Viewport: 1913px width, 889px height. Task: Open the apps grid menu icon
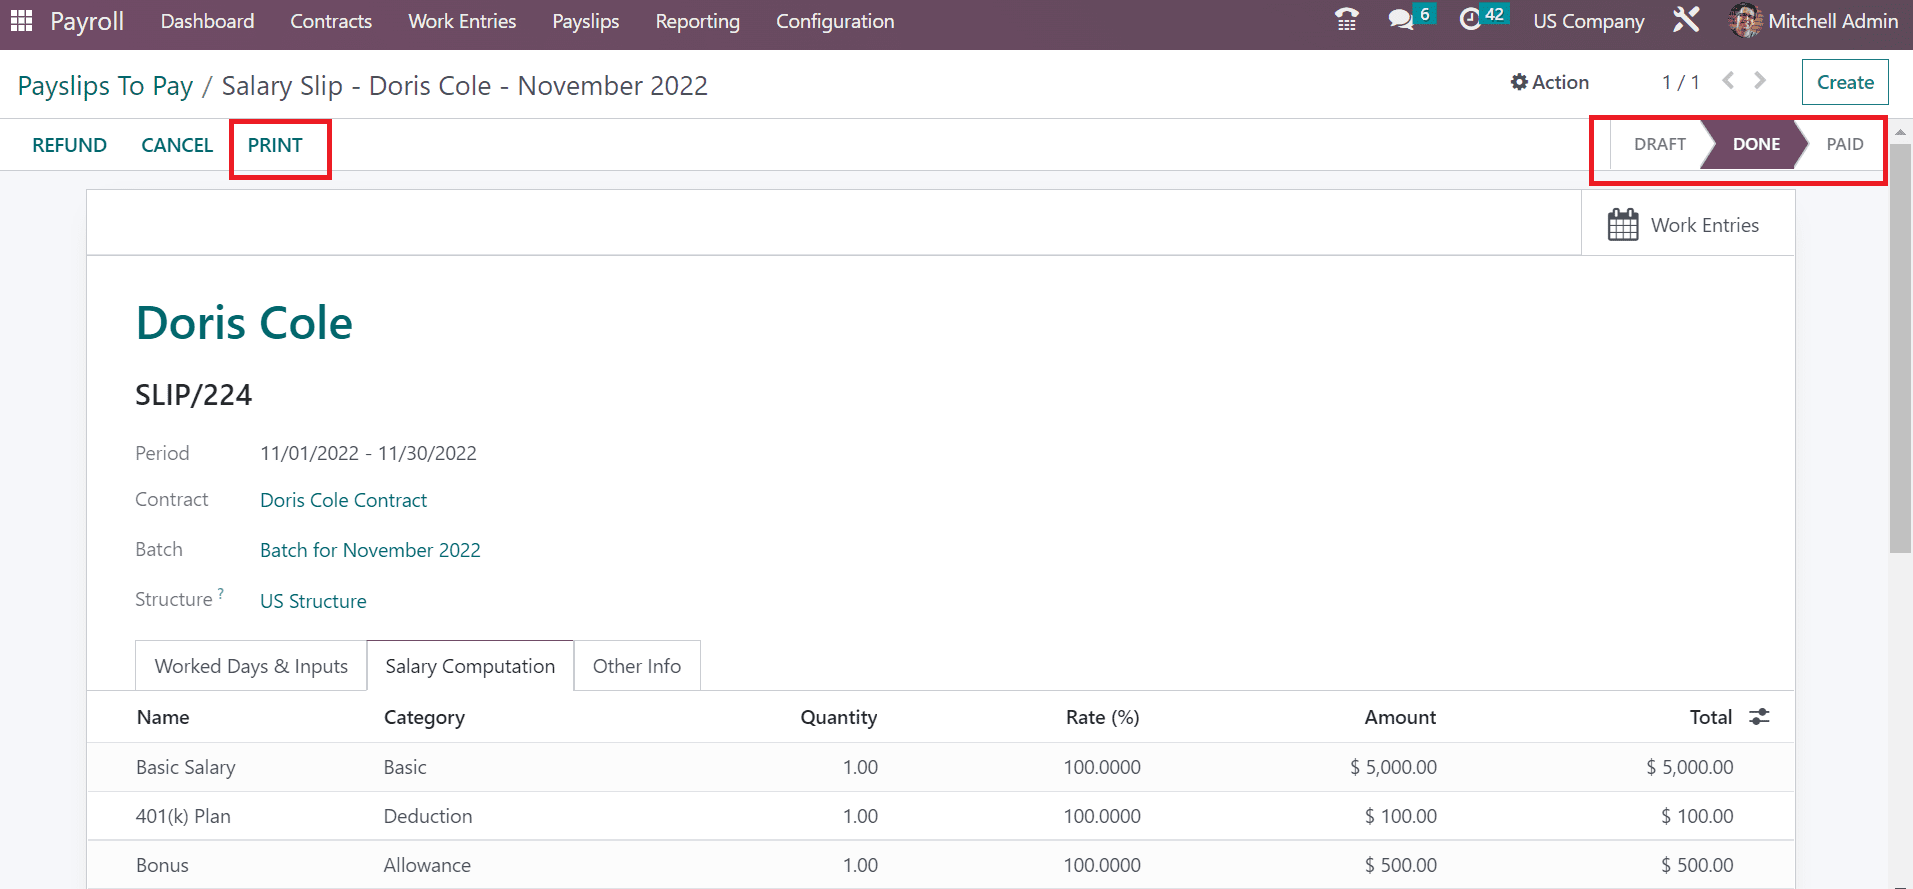[21, 20]
